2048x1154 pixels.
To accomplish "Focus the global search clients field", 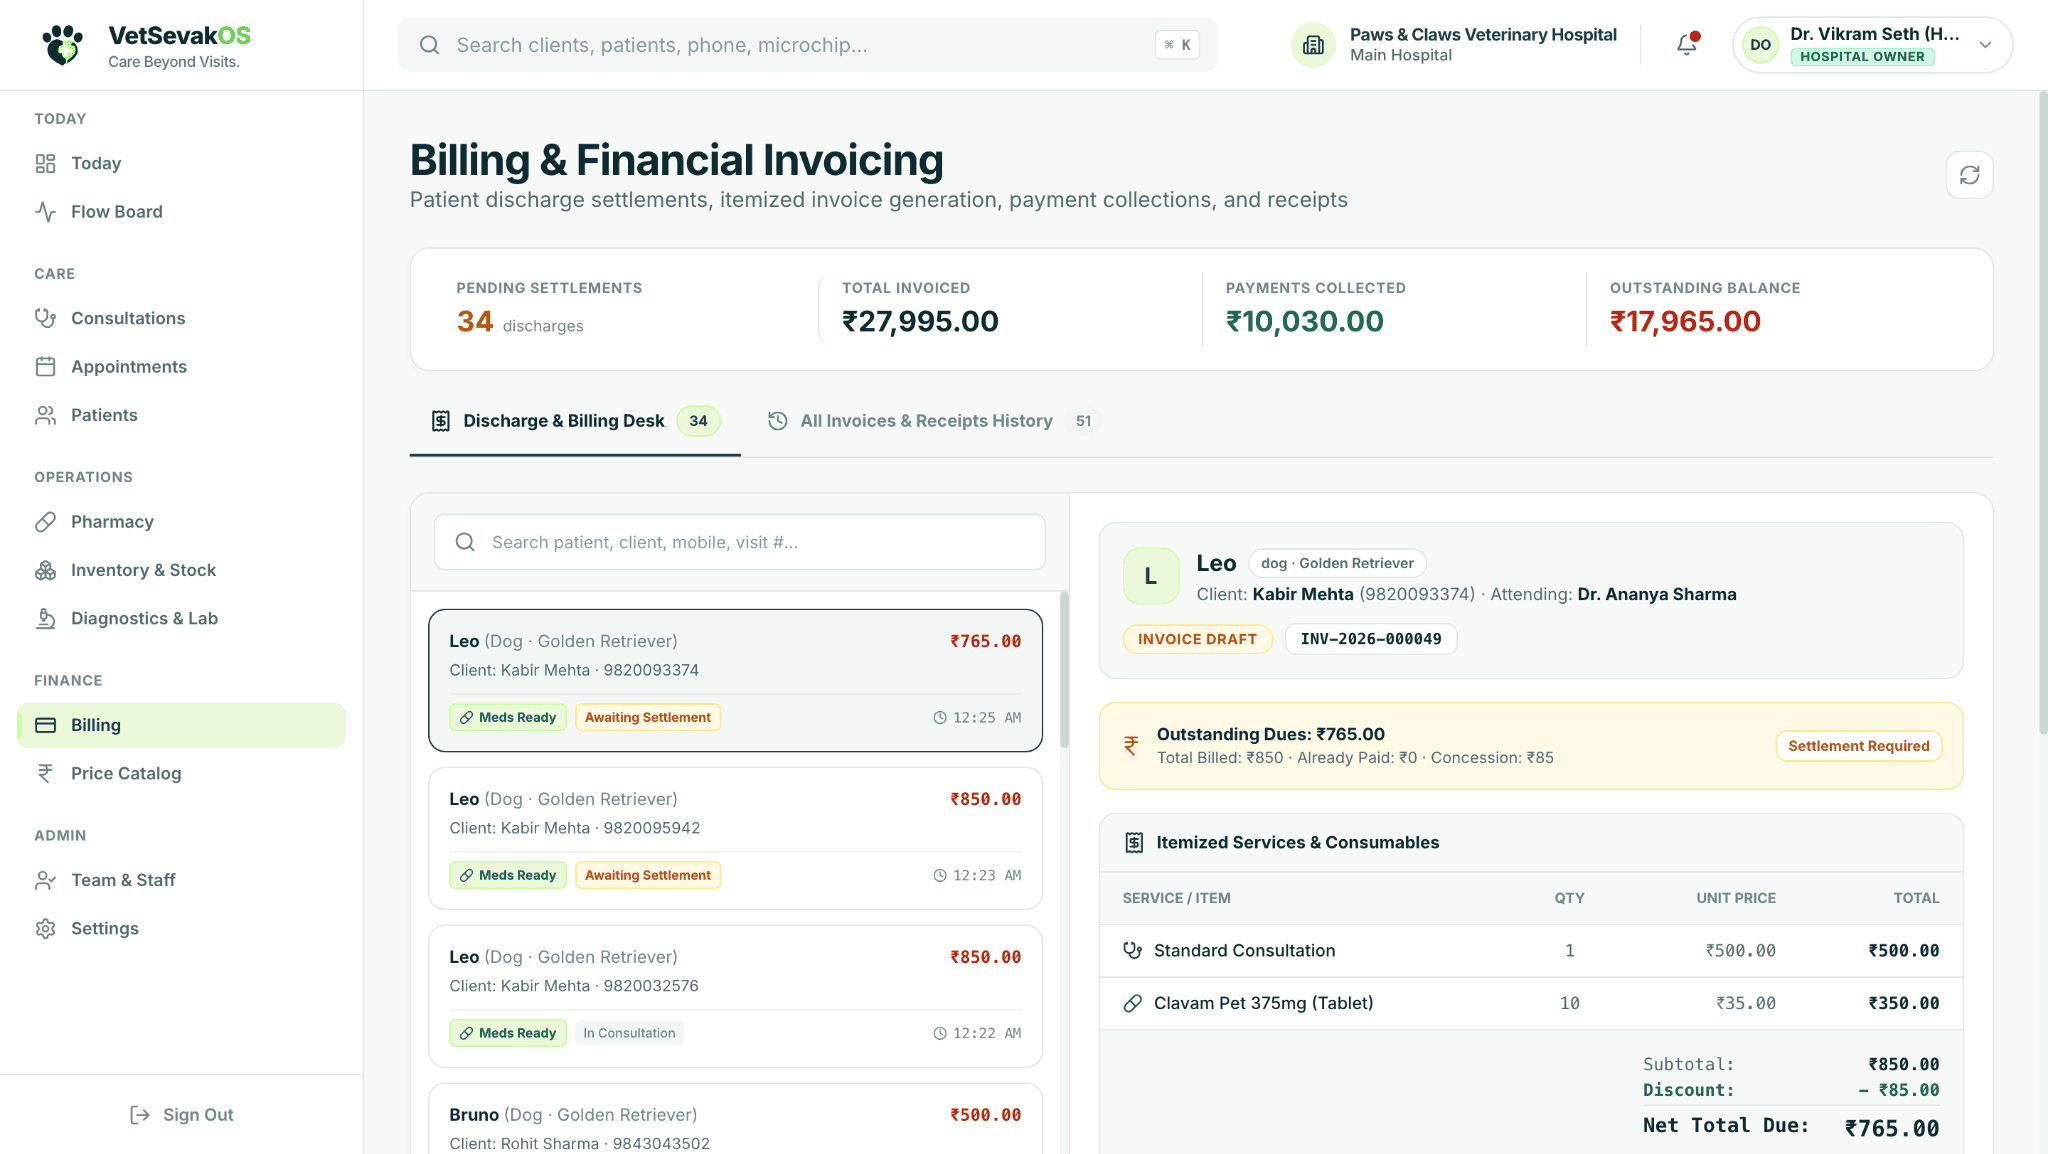I will click(x=807, y=45).
